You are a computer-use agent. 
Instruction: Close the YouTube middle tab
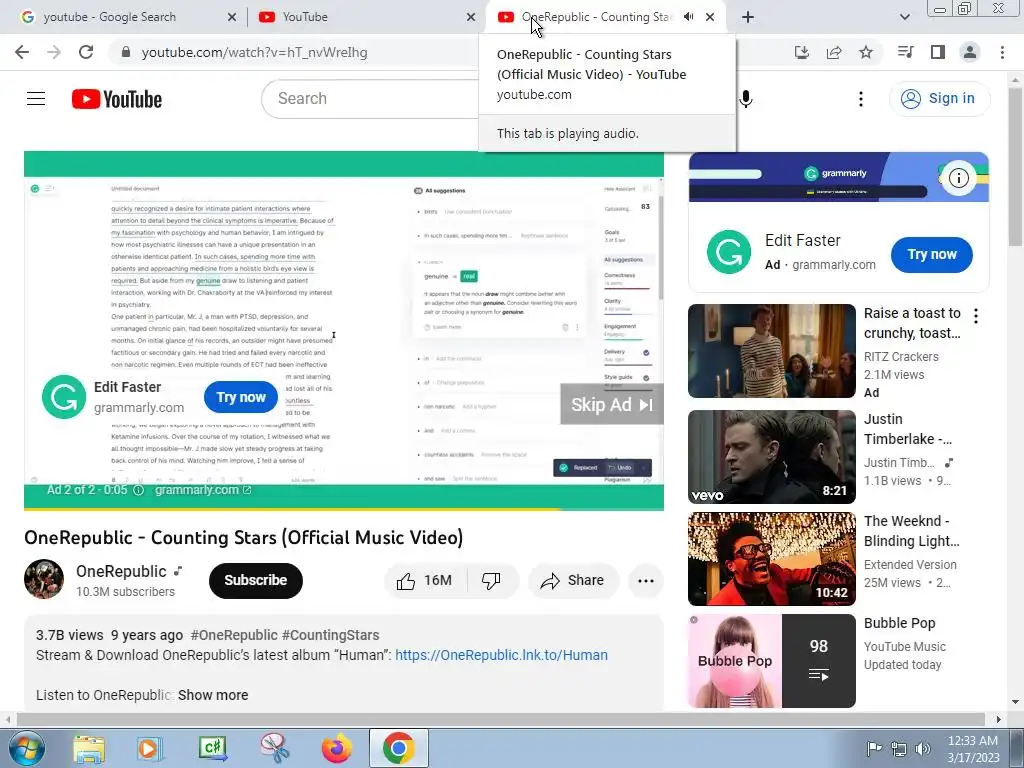coord(470,17)
